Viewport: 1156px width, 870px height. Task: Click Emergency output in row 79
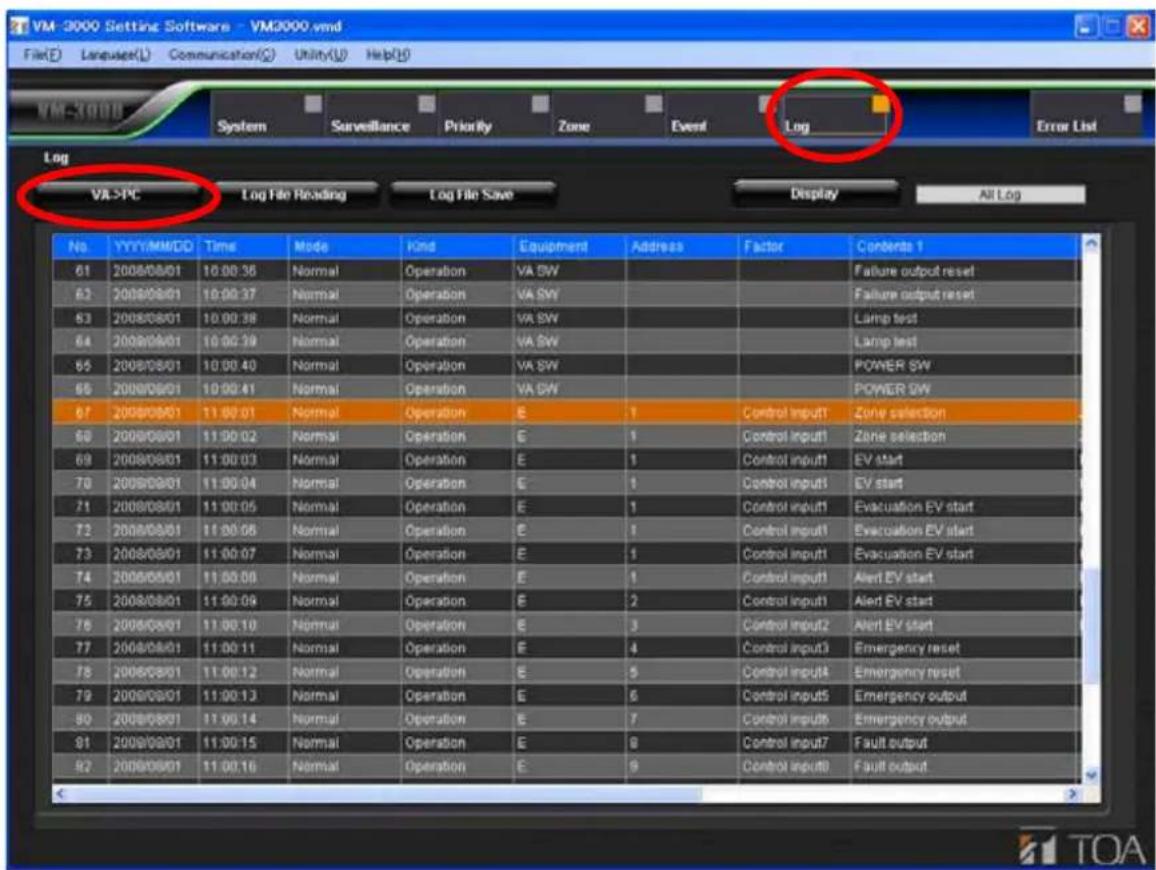(x=910, y=696)
